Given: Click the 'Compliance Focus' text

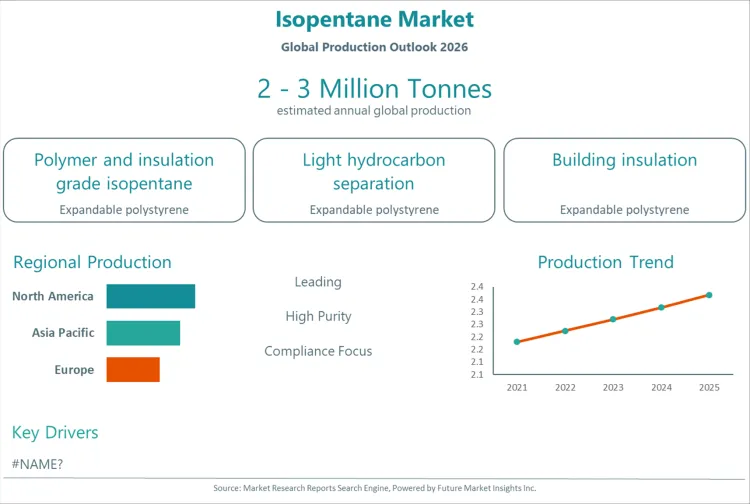Looking at the screenshot, I should [x=318, y=351].
